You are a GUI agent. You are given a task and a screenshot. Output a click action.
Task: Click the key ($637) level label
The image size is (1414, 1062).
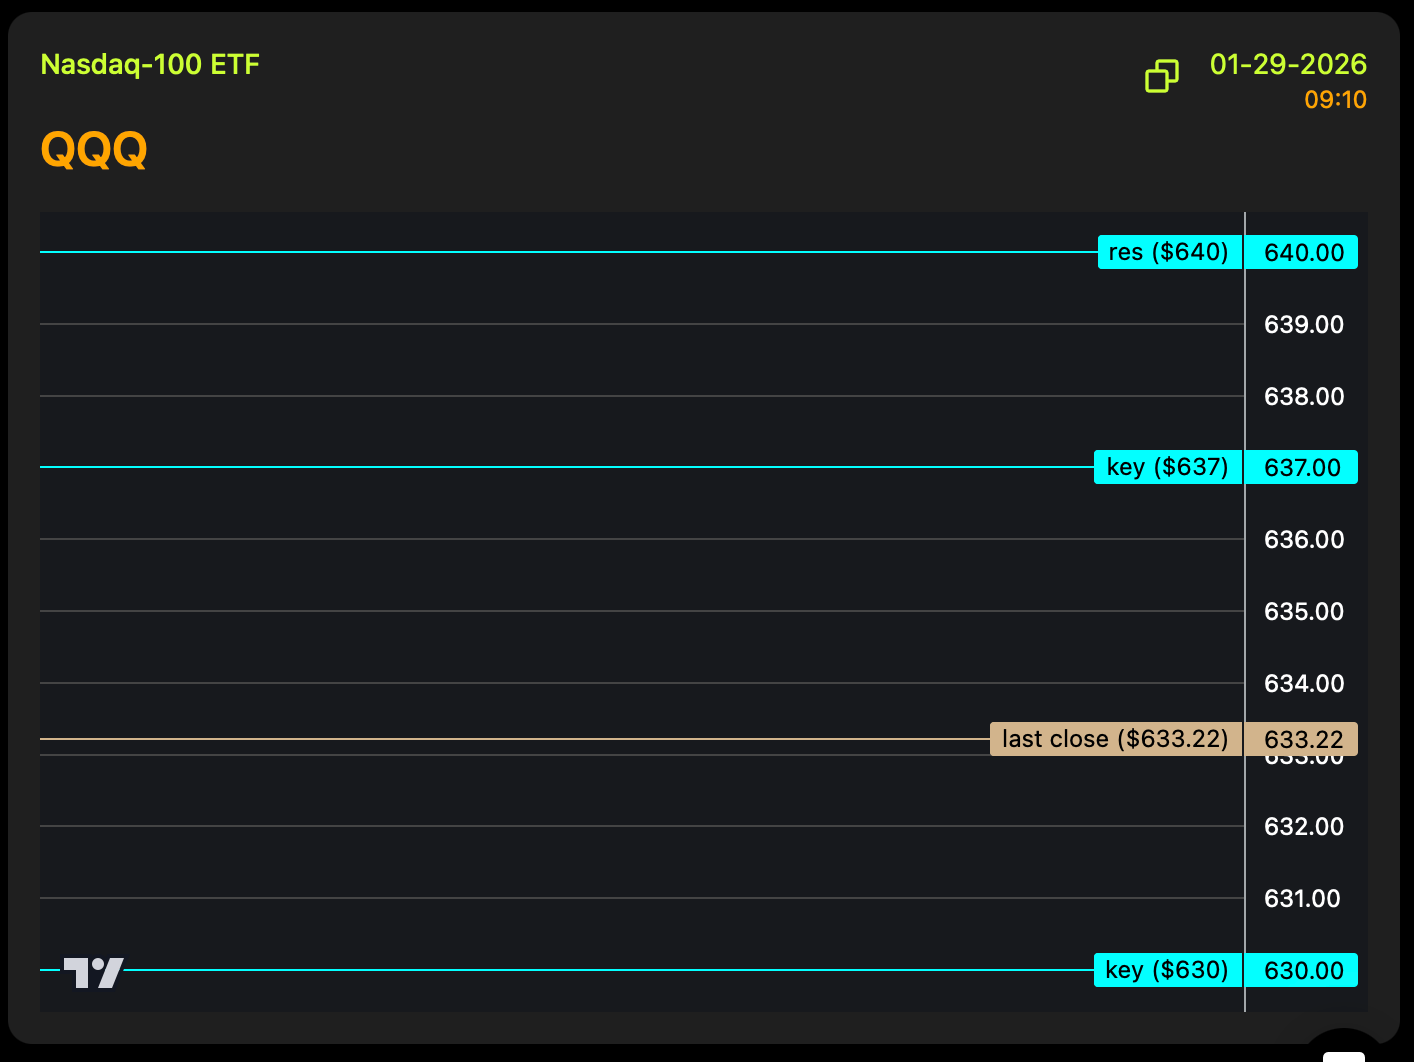[1167, 467]
